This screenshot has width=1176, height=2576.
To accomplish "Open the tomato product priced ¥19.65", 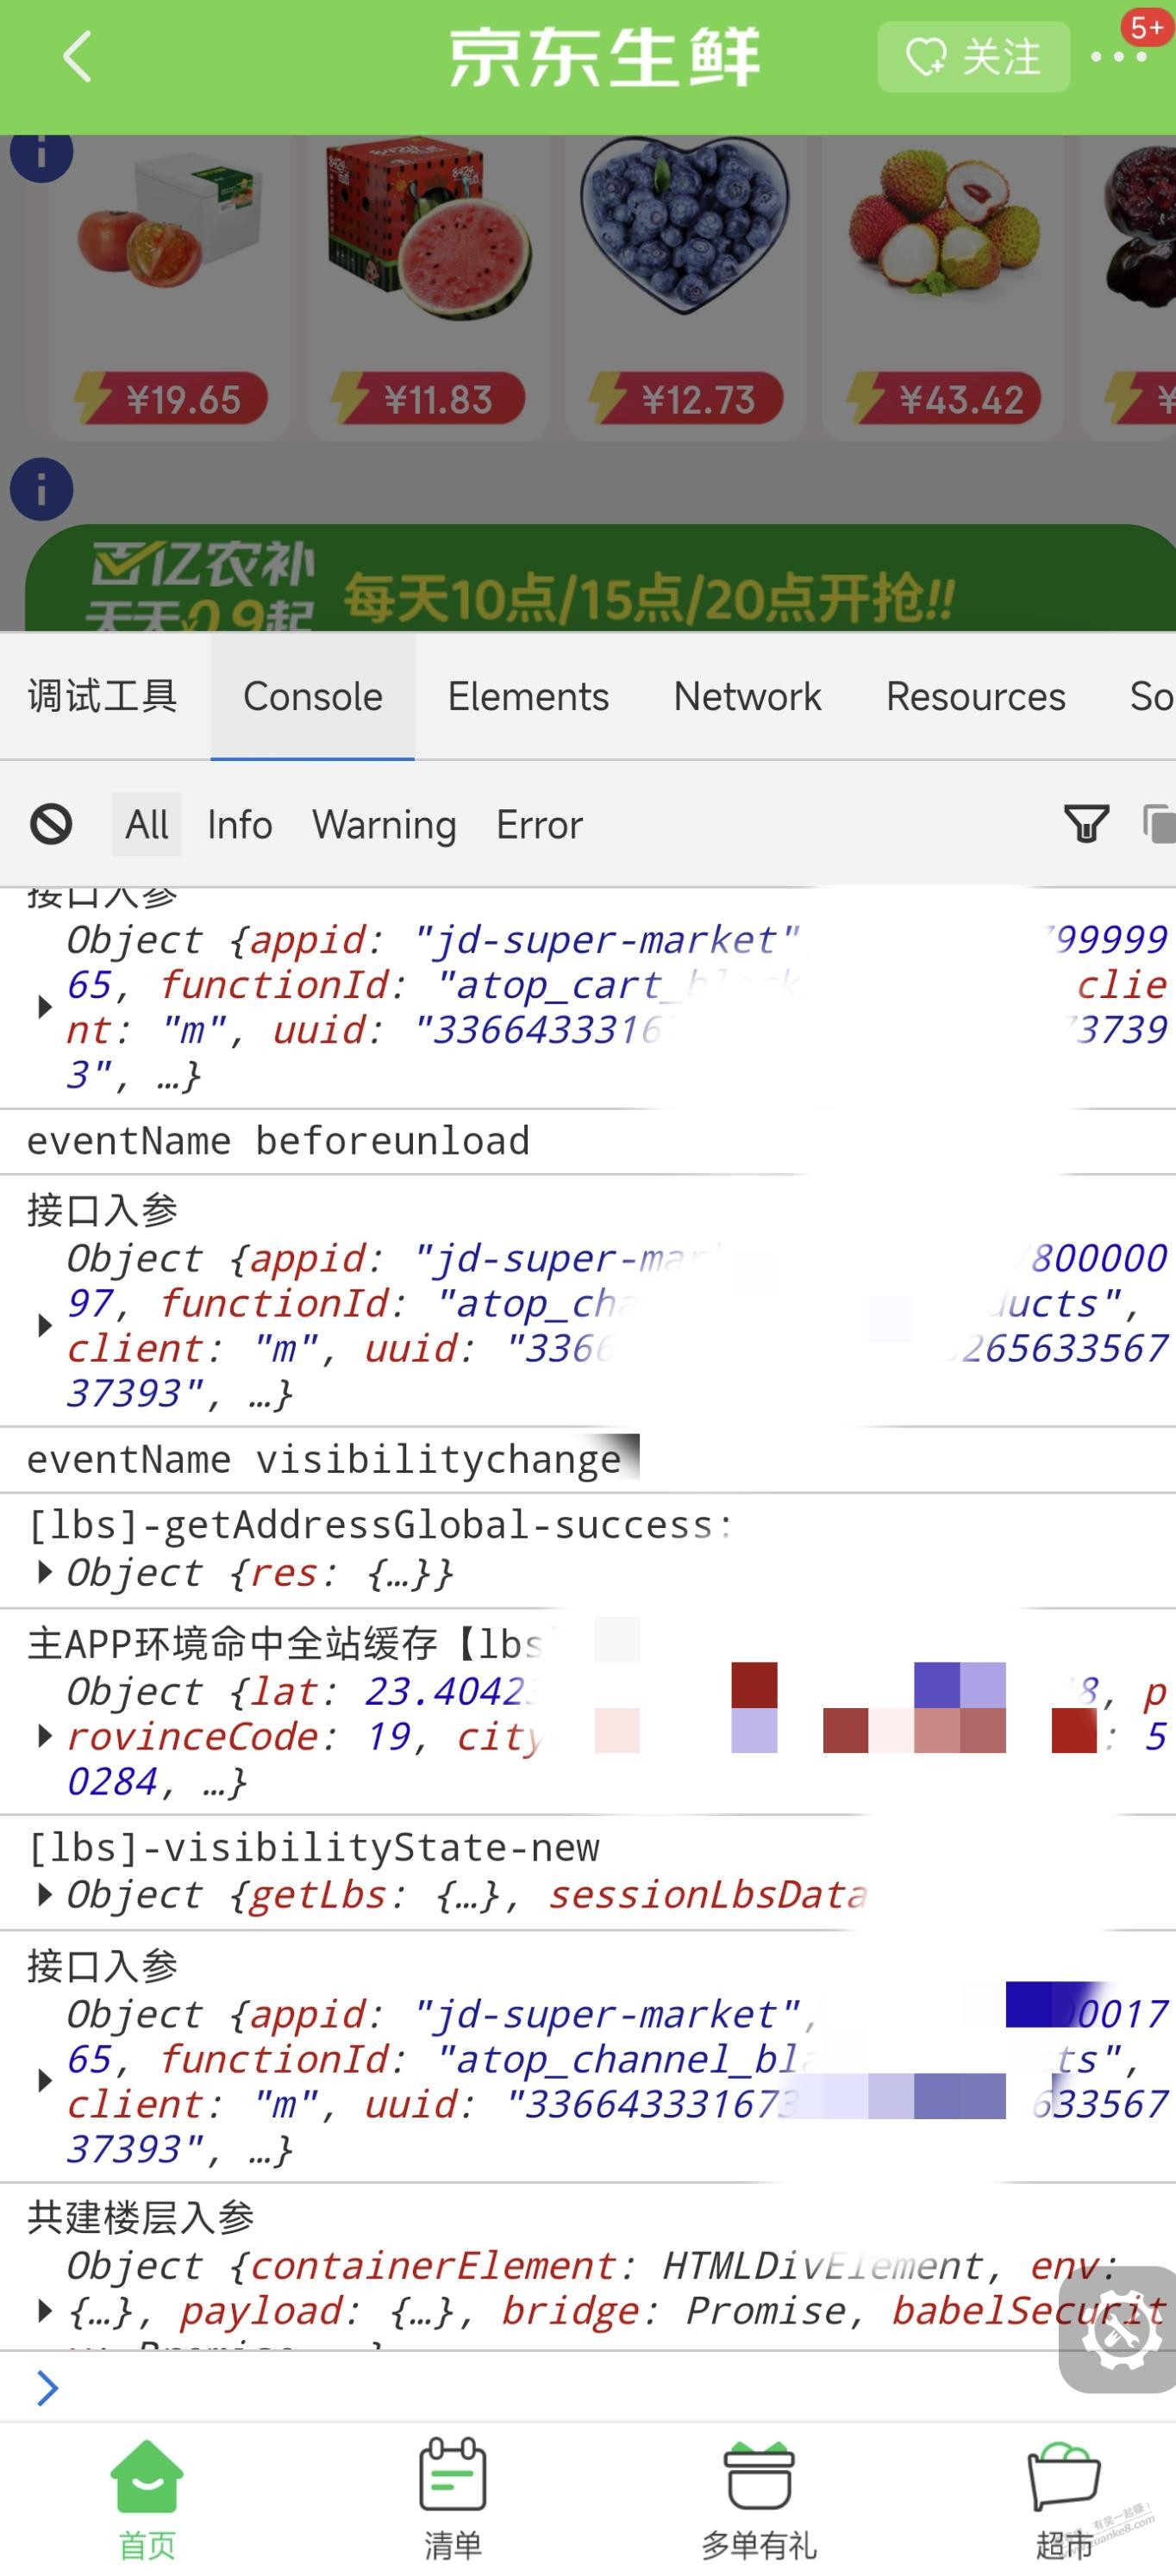I will 170,288.
